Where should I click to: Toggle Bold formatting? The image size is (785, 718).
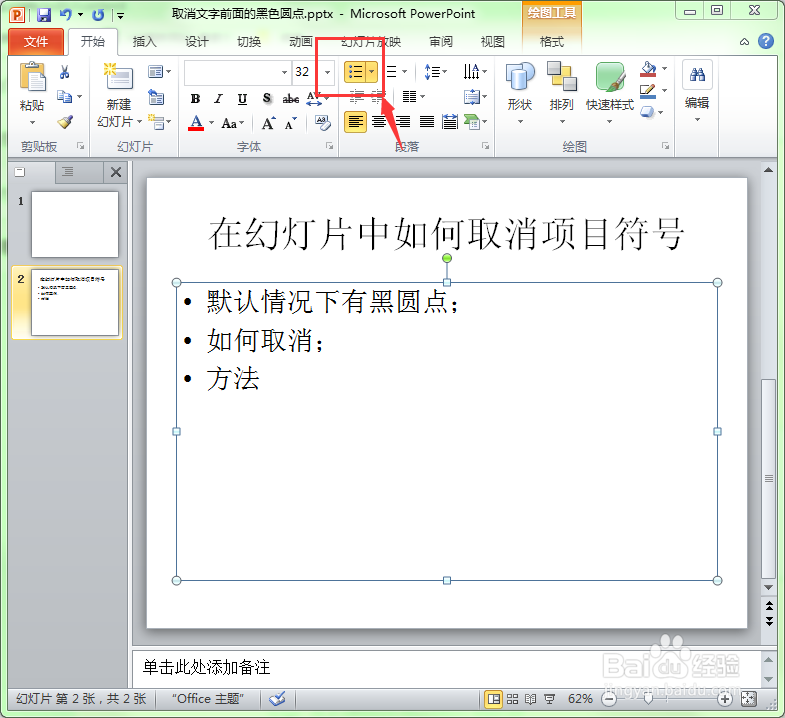(195, 99)
